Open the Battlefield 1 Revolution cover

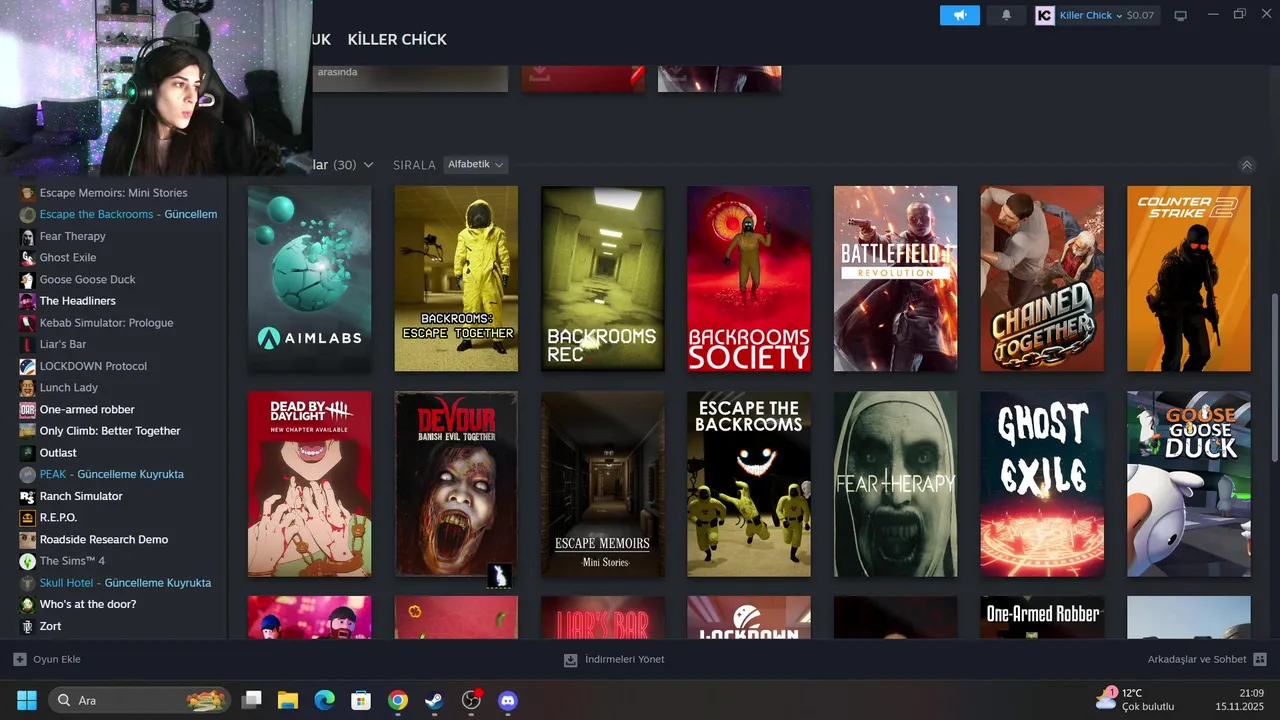[x=895, y=278]
